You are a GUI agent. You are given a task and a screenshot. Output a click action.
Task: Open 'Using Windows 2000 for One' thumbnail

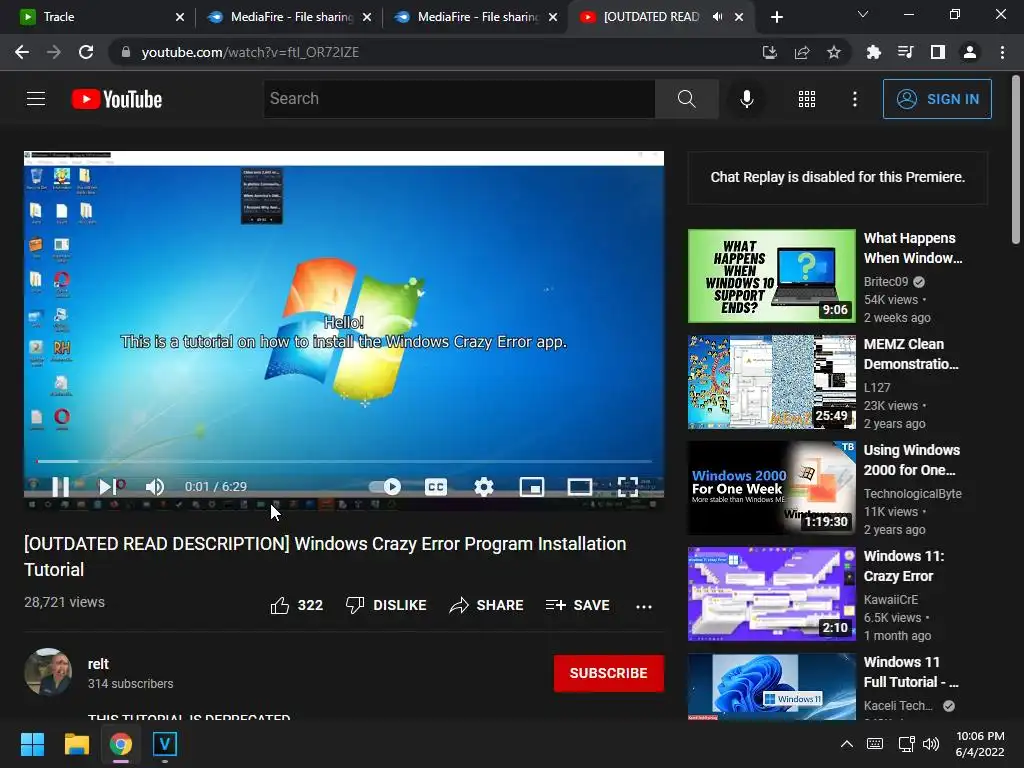771,488
